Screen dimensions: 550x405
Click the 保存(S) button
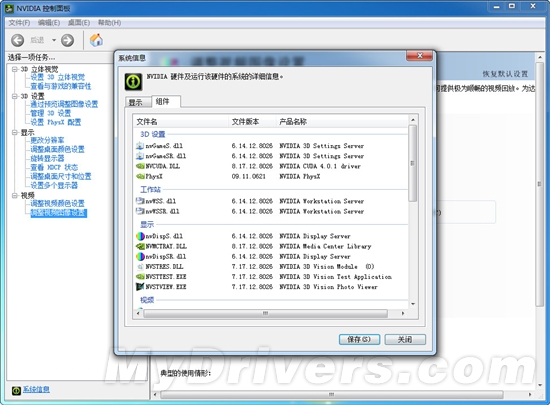[359, 339]
